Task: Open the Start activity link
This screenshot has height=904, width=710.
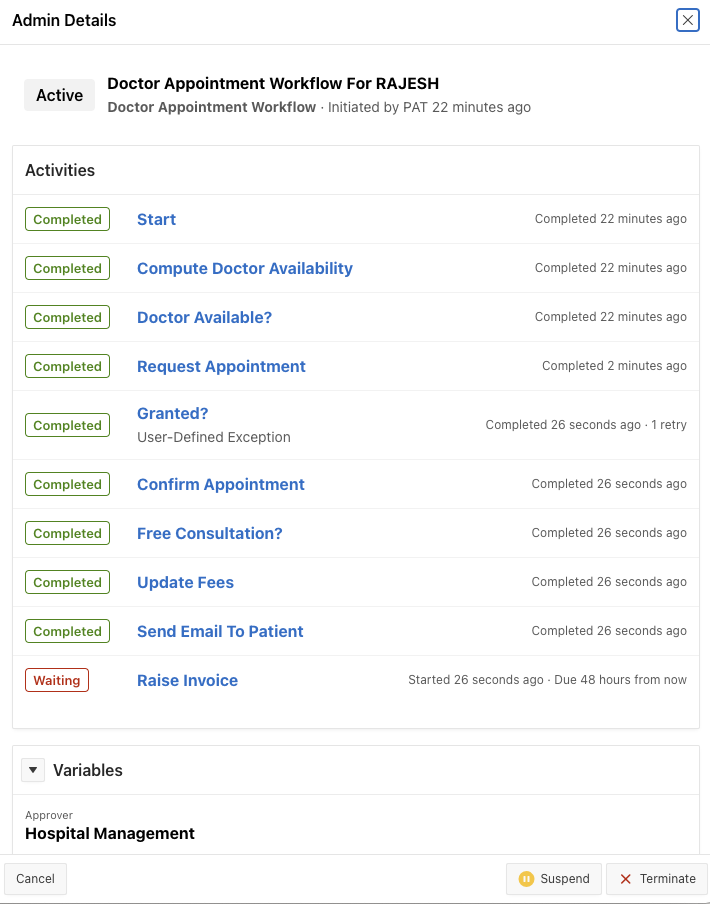Action: click(x=156, y=220)
